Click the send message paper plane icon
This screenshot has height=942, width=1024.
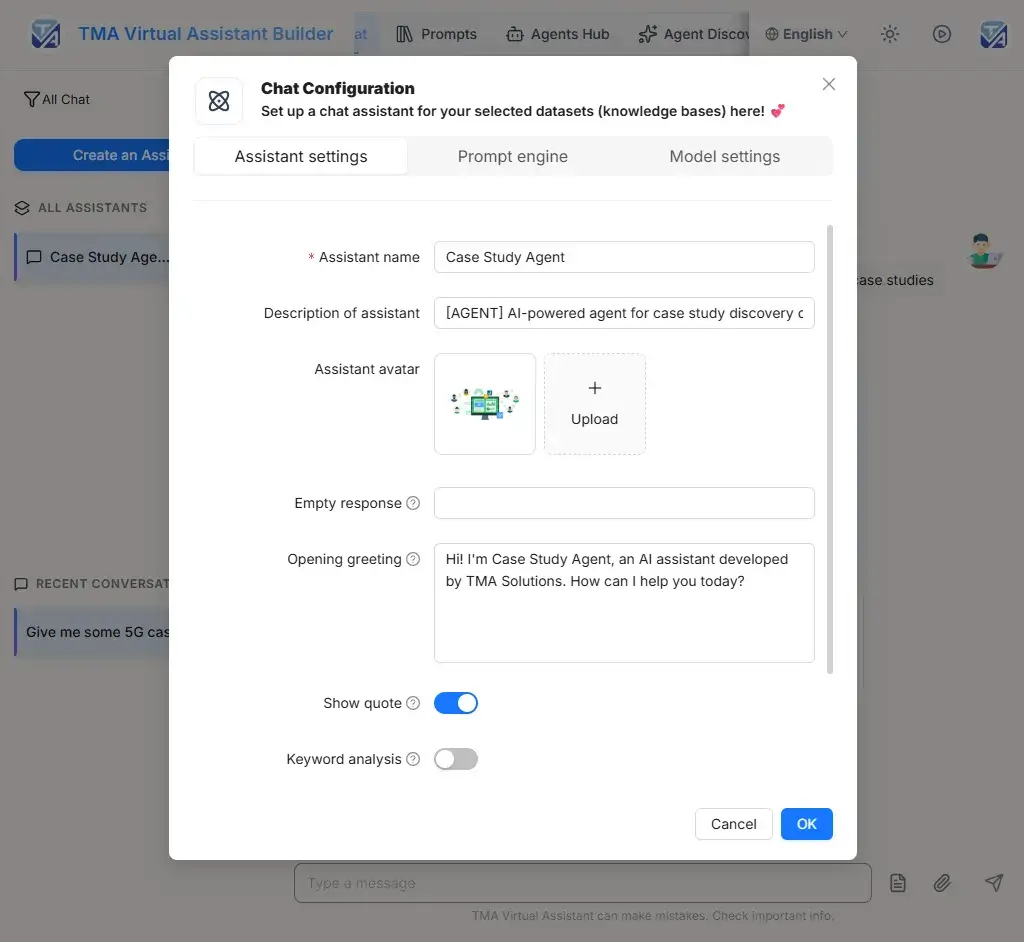(993, 883)
